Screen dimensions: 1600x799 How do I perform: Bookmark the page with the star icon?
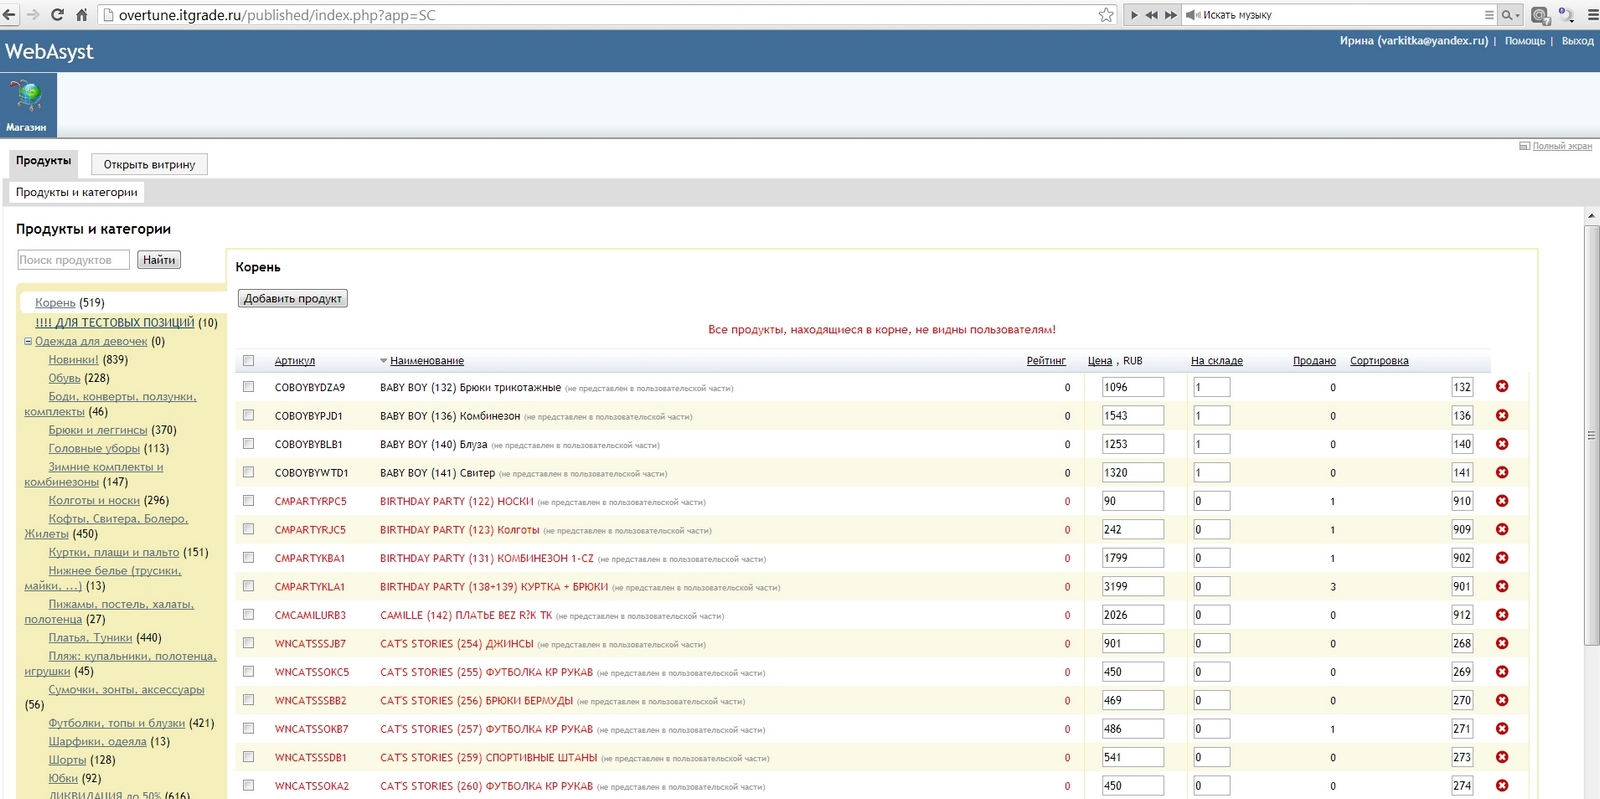(x=1106, y=15)
